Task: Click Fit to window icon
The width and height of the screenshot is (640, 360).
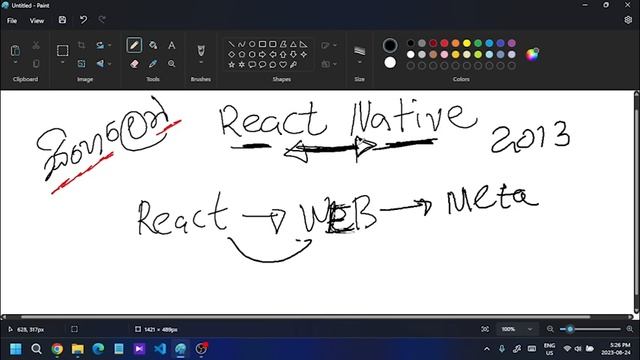Action: click(485, 329)
